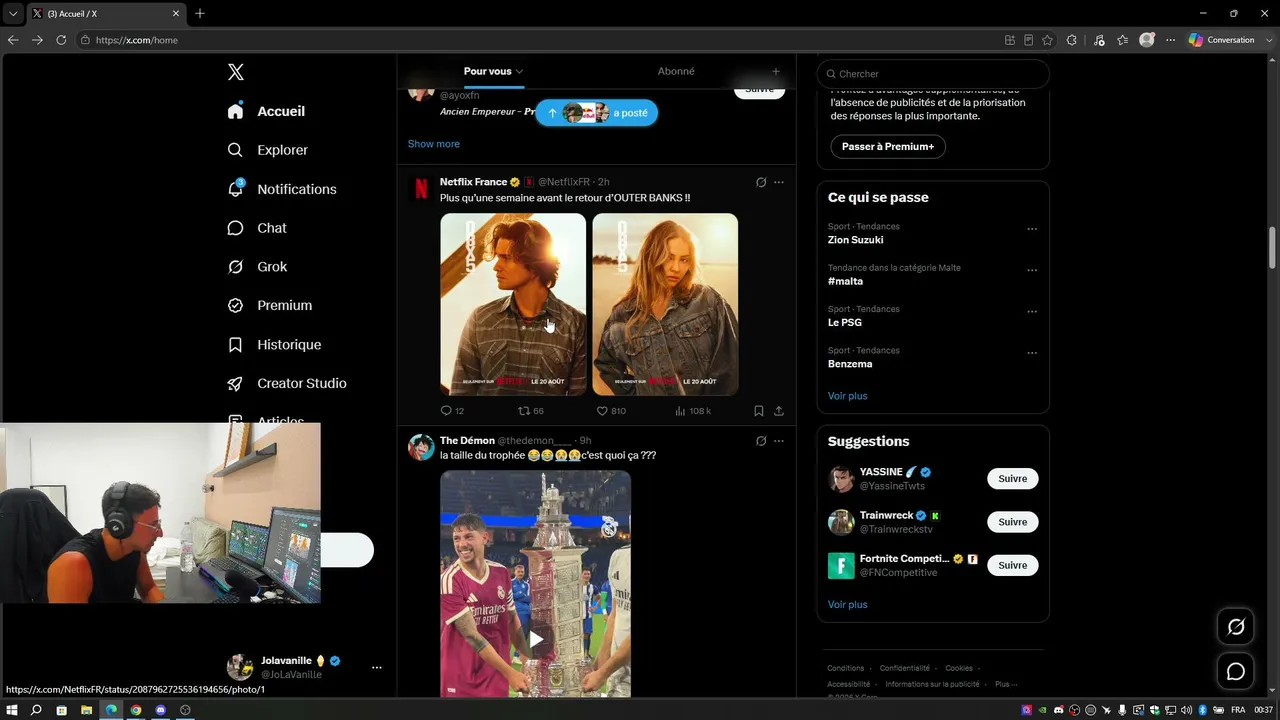The height and width of the screenshot is (720, 1280).
Task: Add a timeline tab with plus icon
Action: pyautogui.click(x=775, y=72)
